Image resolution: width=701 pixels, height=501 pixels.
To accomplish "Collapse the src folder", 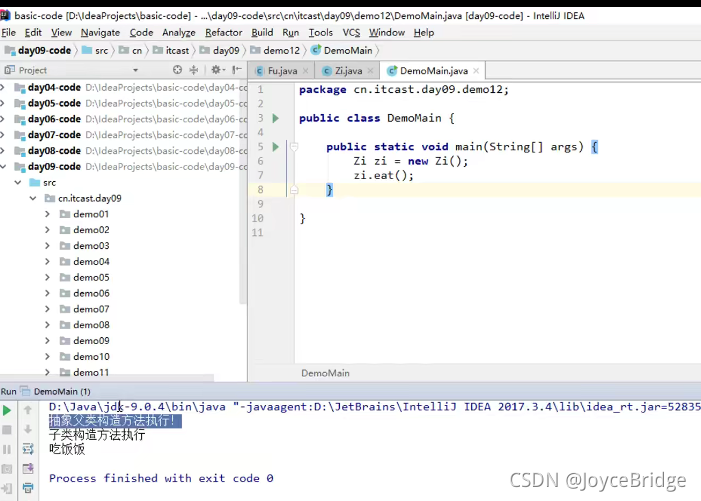I will click(x=18, y=182).
